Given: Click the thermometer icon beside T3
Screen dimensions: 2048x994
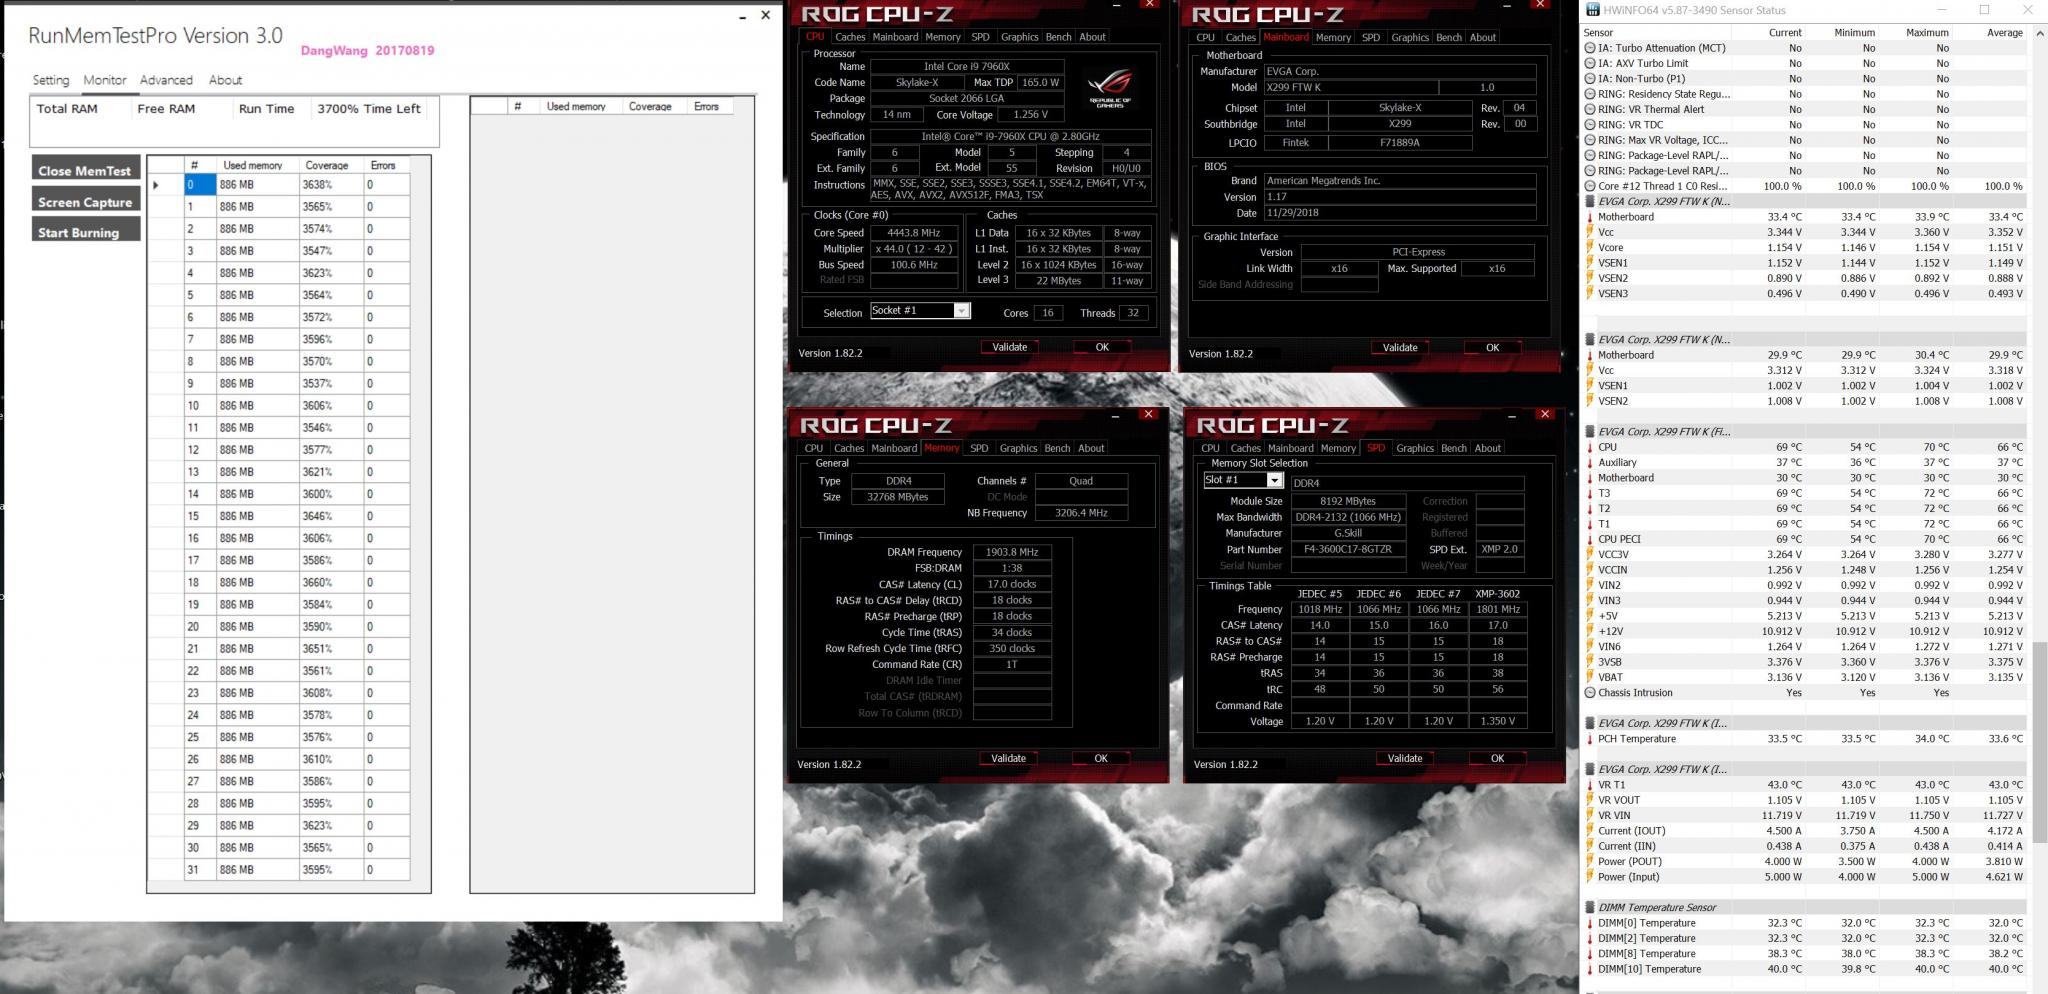Looking at the screenshot, I should coord(1590,493).
